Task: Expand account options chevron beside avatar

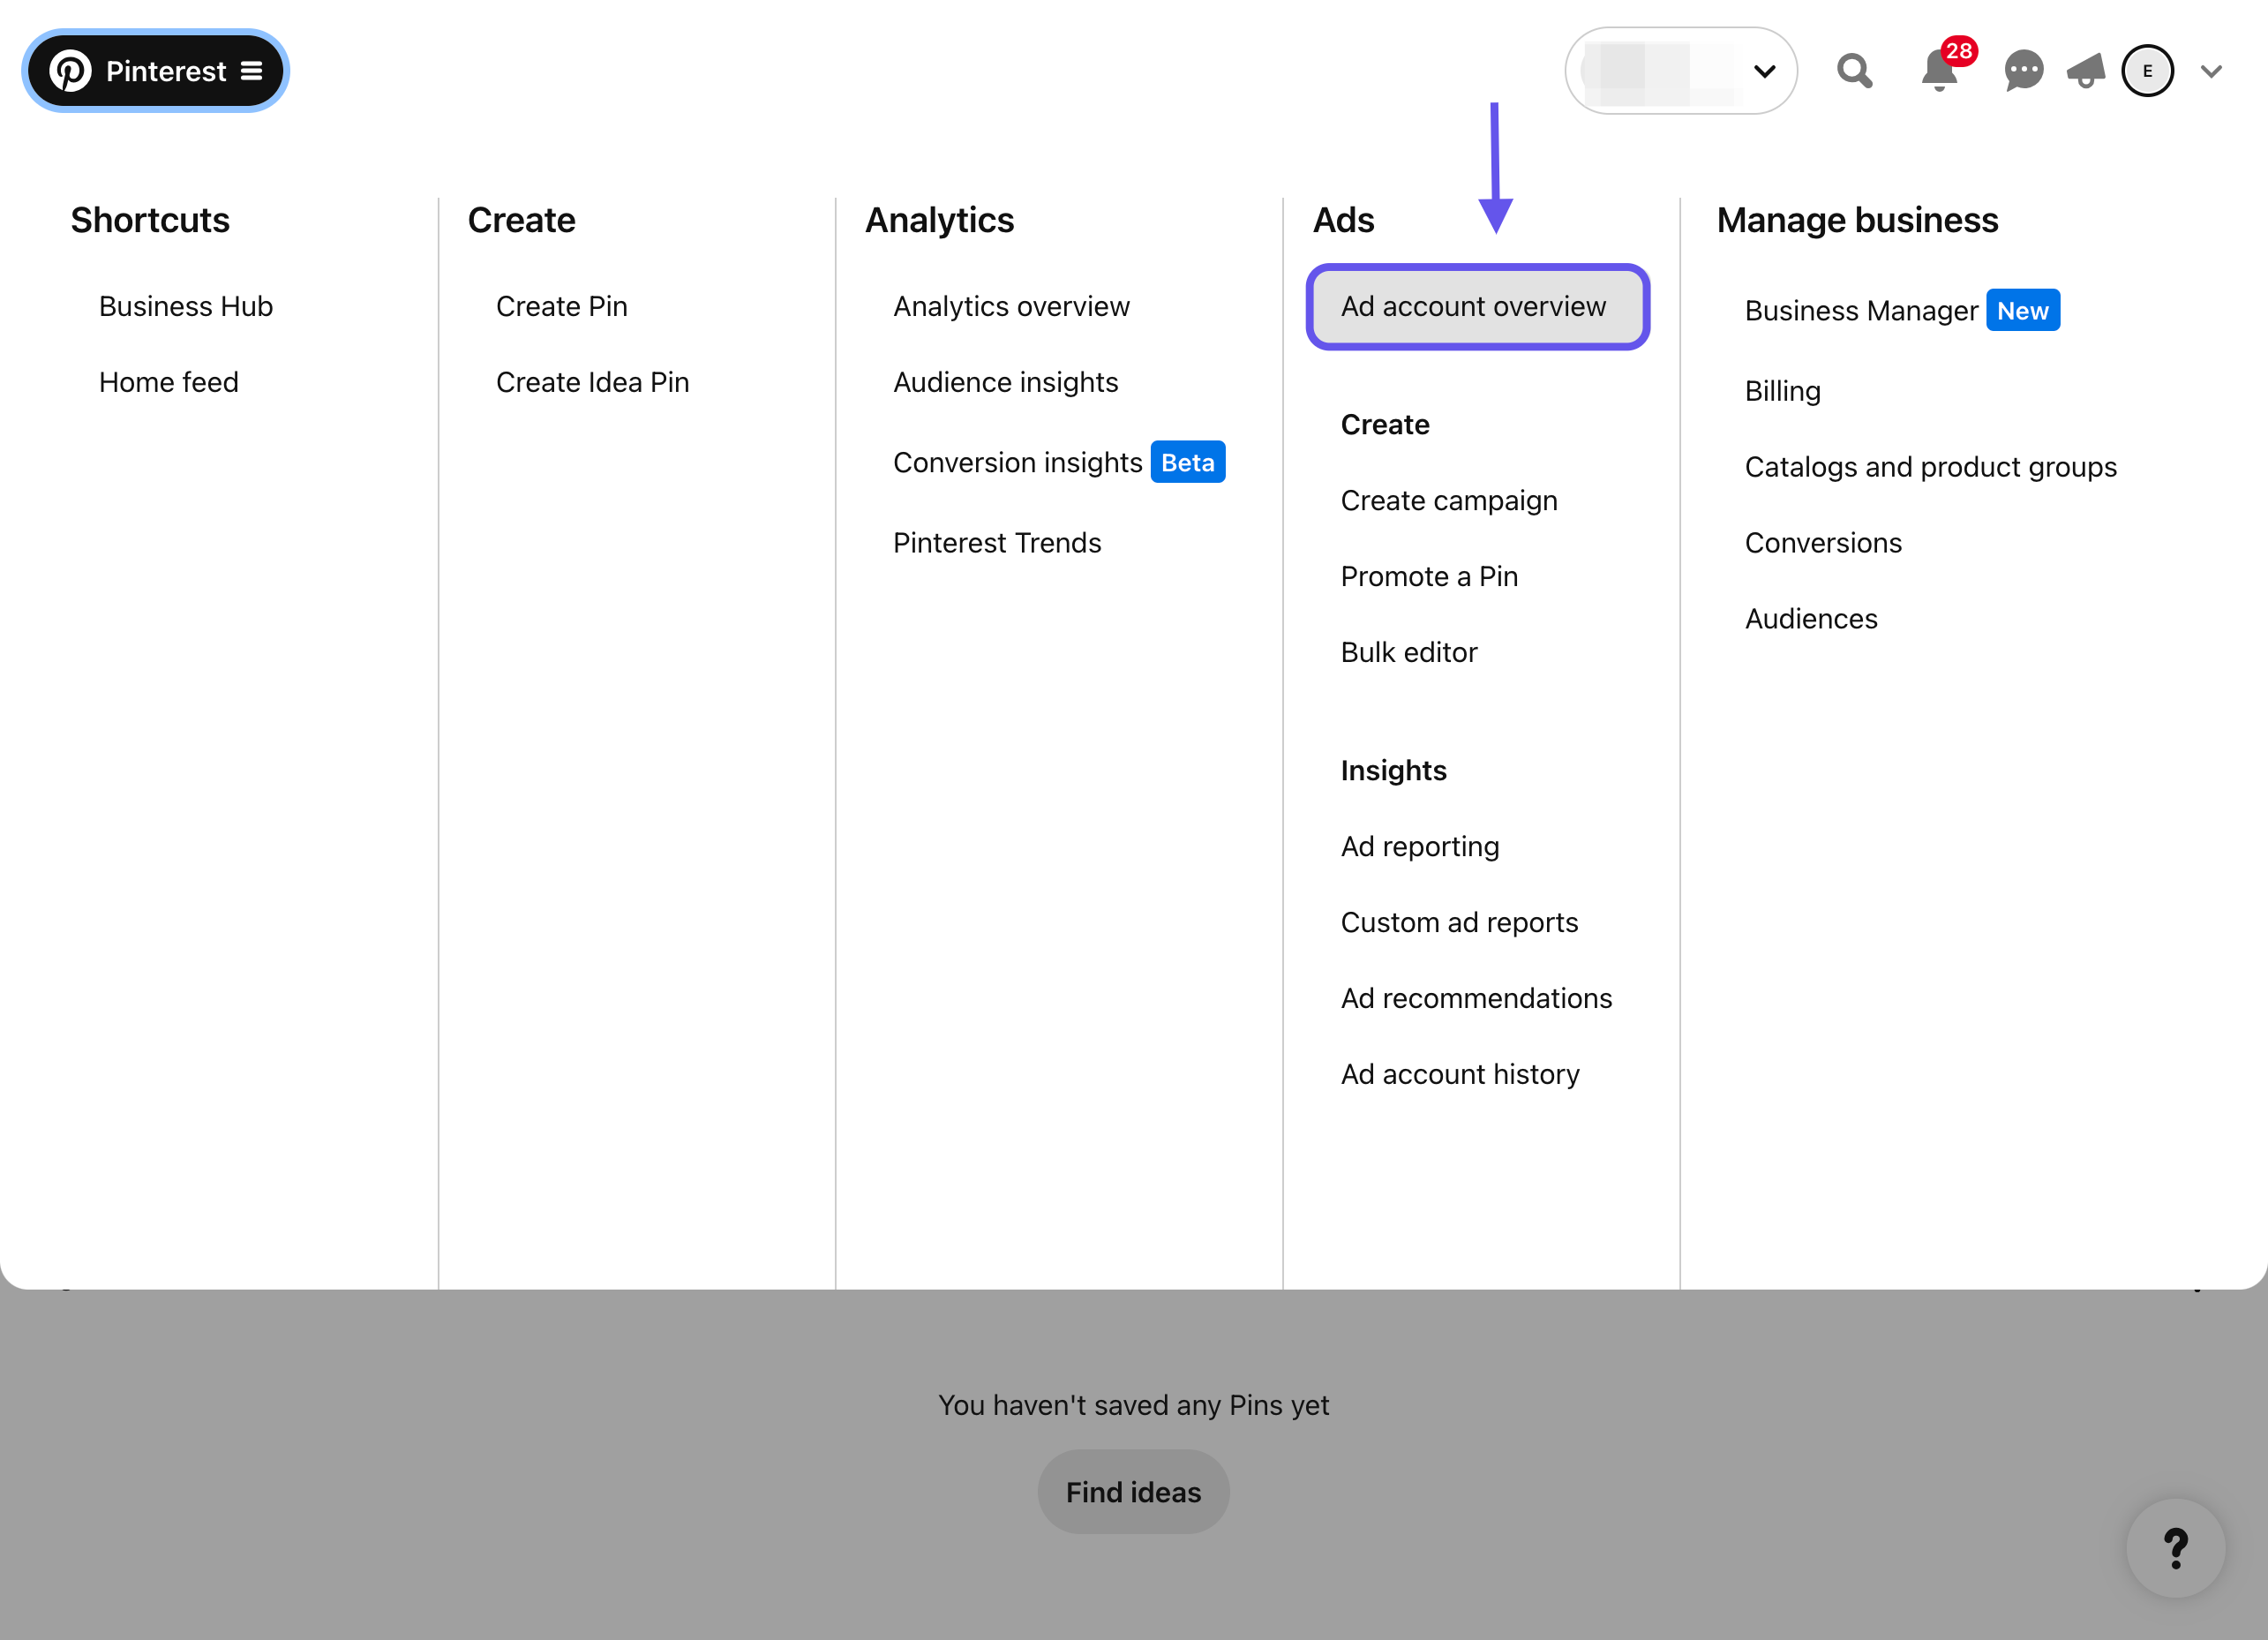Action: 2211,71
